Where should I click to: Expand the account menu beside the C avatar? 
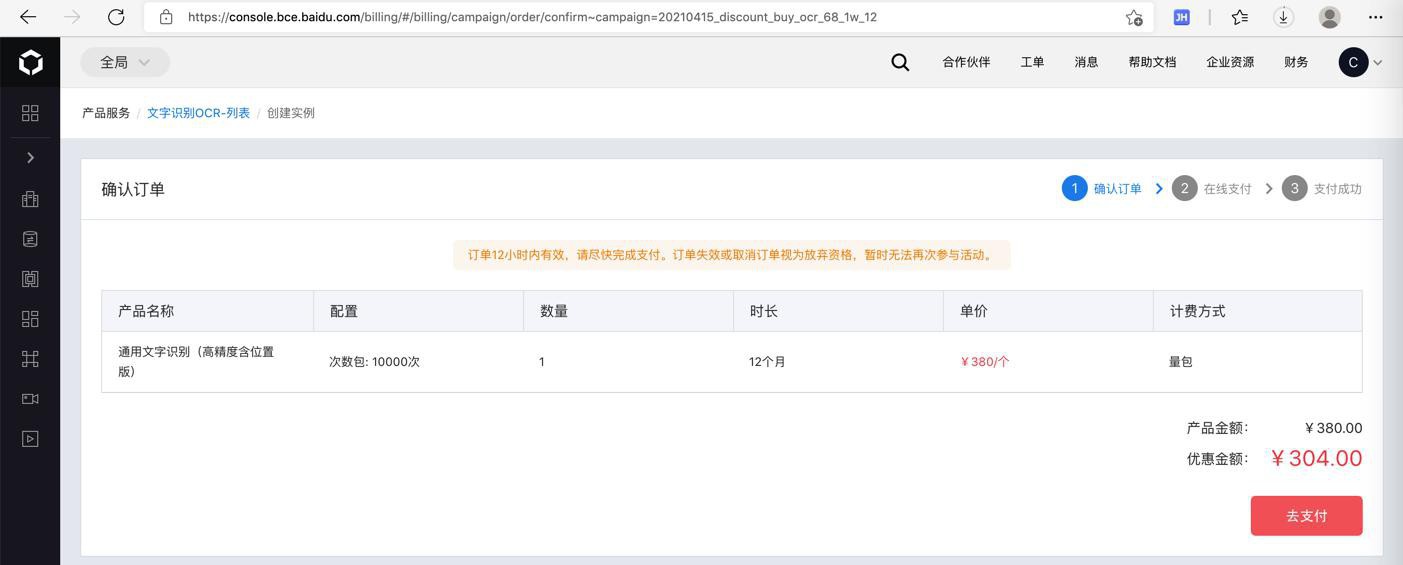[x=1378, y=62]
